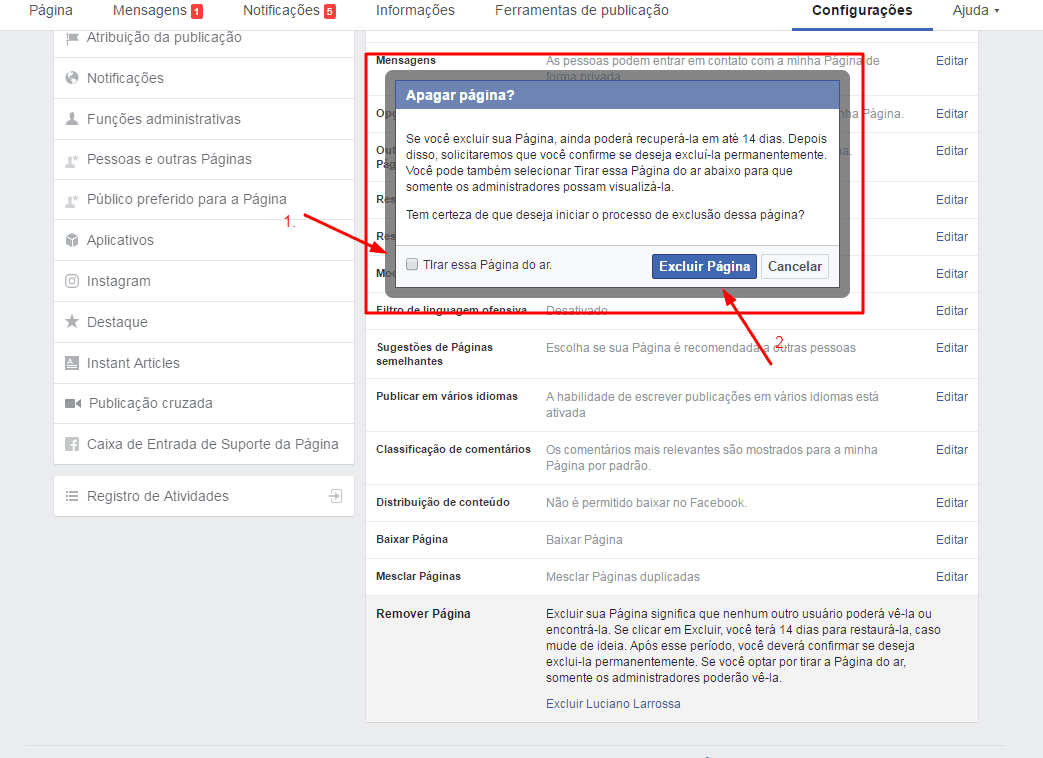Click the cube icon next to Aplicativos
Image resolution: width=1043 pixels, height=758 pixels.
[x=72, y=240]
